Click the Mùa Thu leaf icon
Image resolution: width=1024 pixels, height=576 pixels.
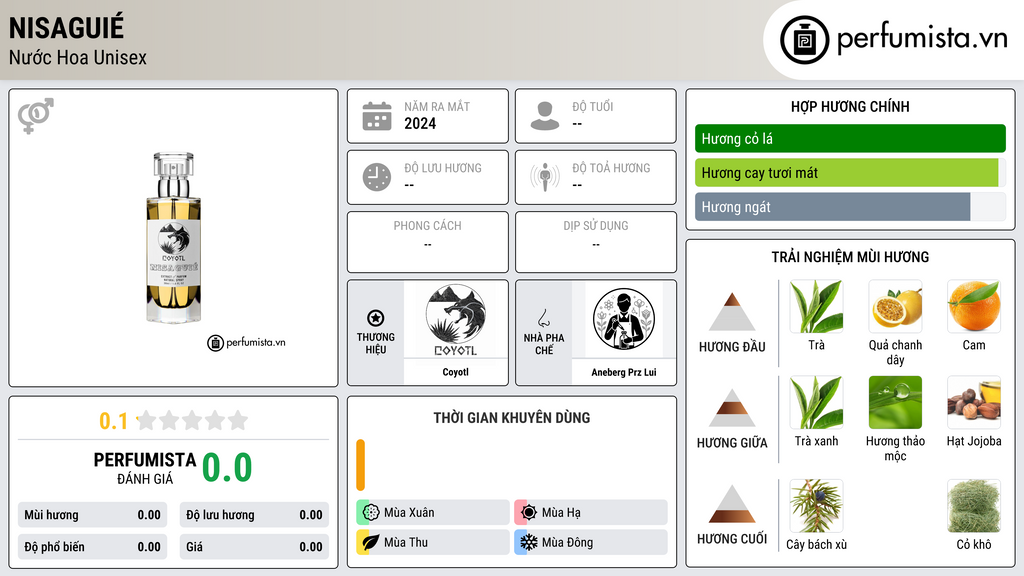click(x=371, y=542)
